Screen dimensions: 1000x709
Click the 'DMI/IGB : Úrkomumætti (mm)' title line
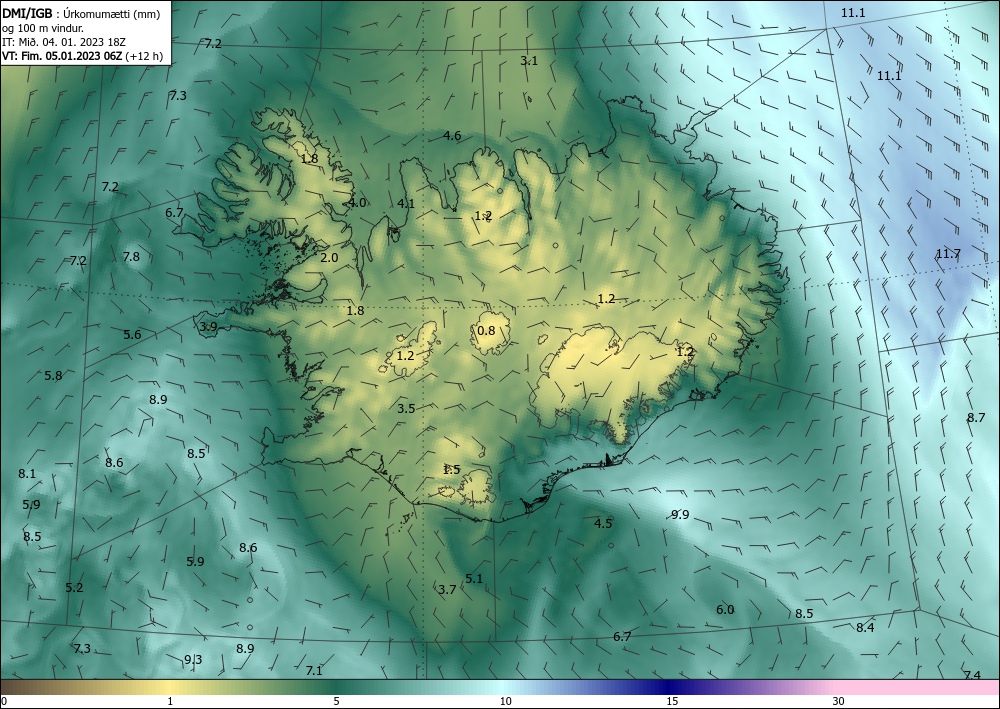coord(80,13)
